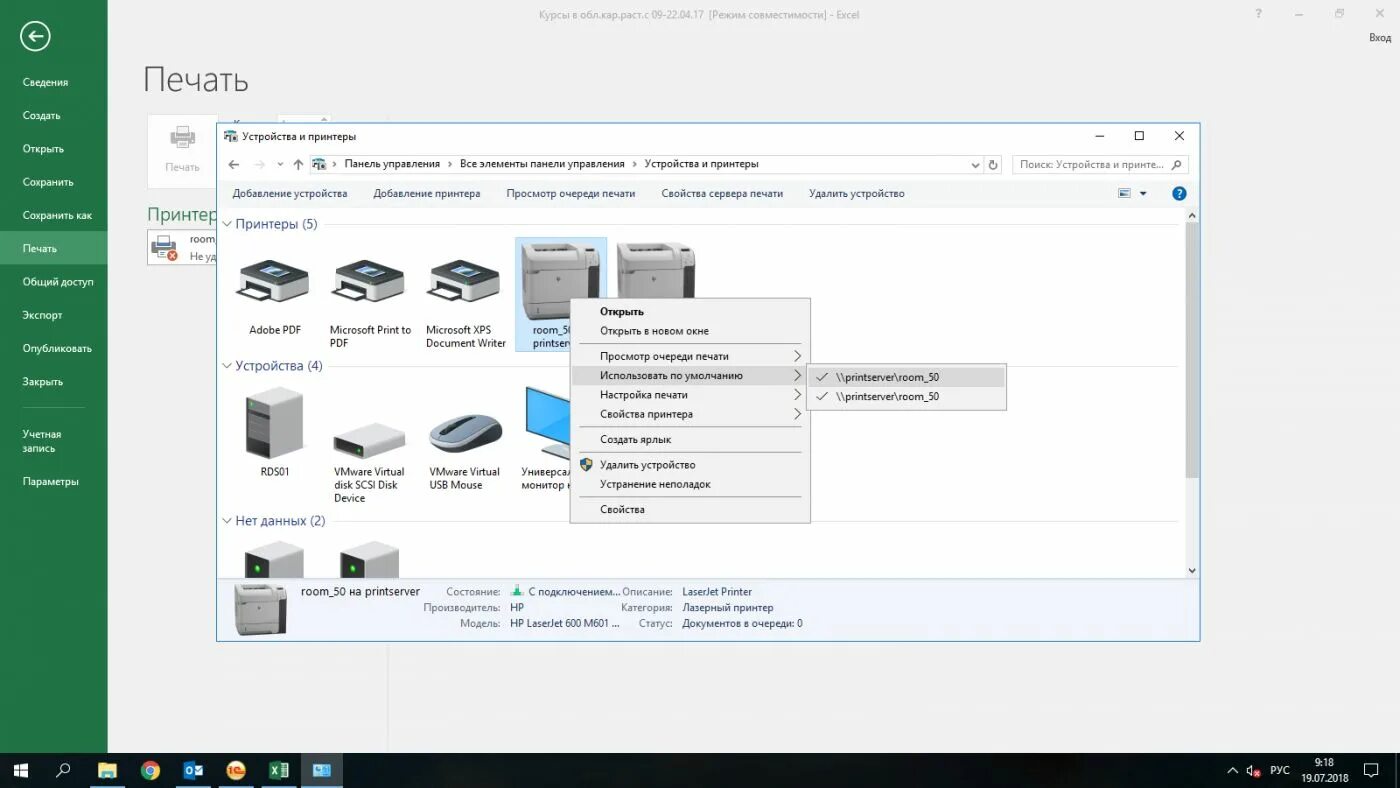Click the refresh icon beside the address bar
The width and height of the screenshot is (1400, 788).
[x=993, y=164]
